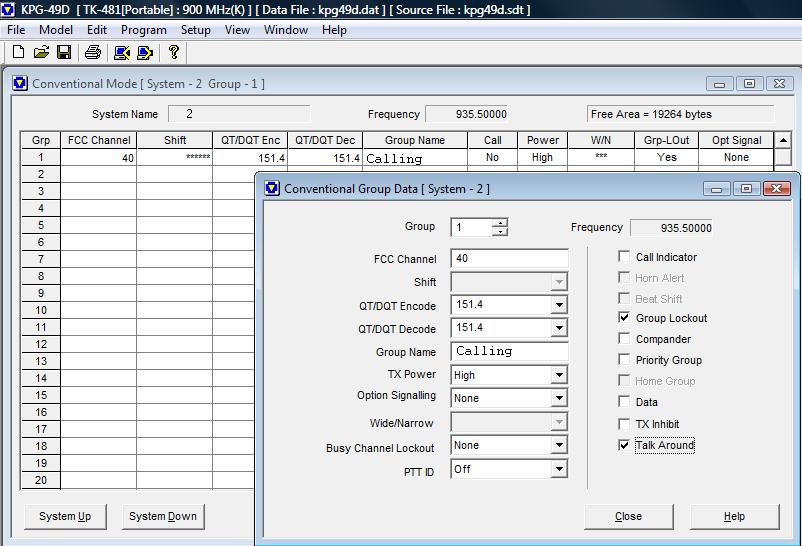Click the Help button in Group Data dialog

(734, 516)
